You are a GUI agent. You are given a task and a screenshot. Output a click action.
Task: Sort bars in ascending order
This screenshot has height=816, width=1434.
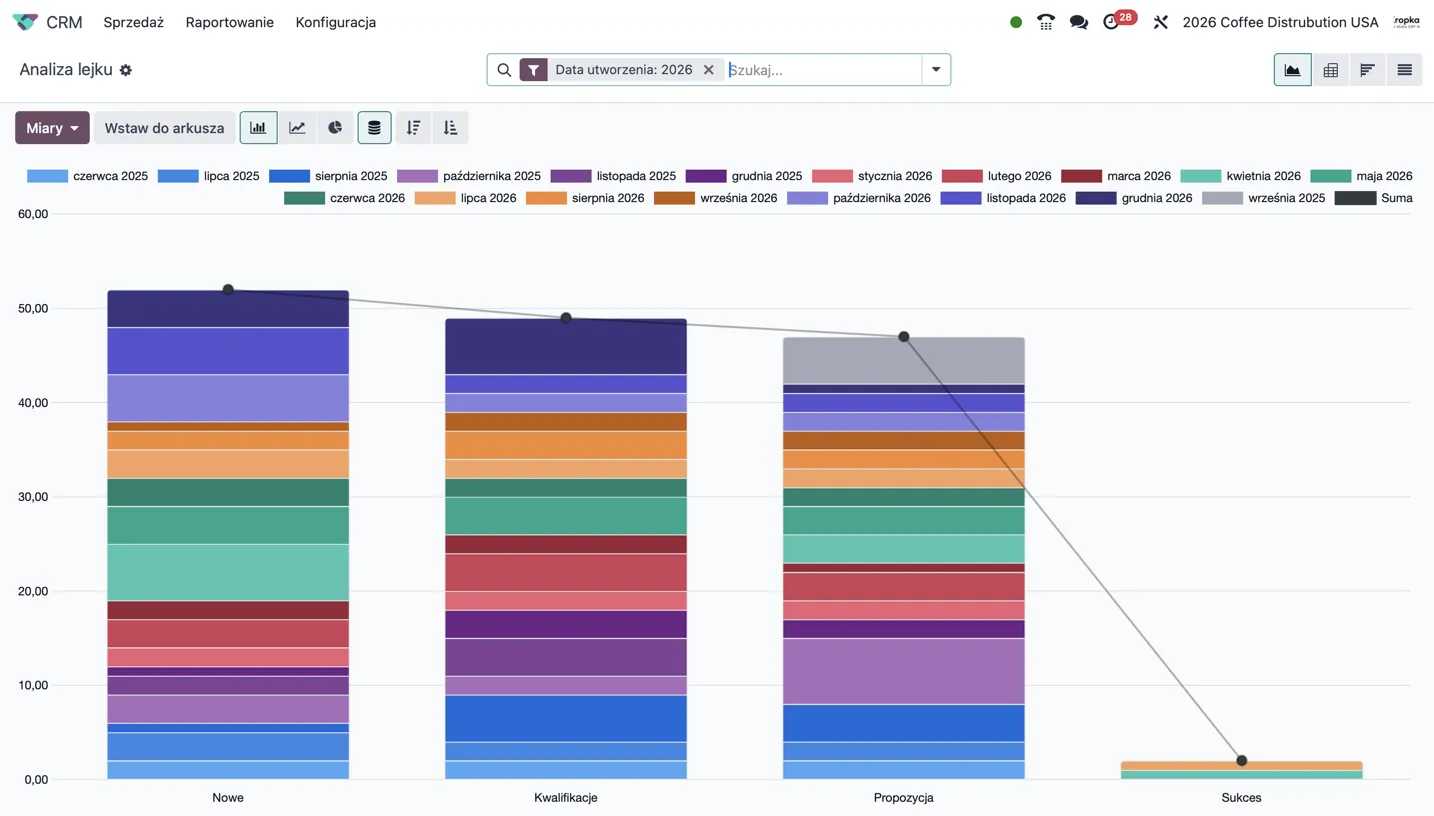450,128
